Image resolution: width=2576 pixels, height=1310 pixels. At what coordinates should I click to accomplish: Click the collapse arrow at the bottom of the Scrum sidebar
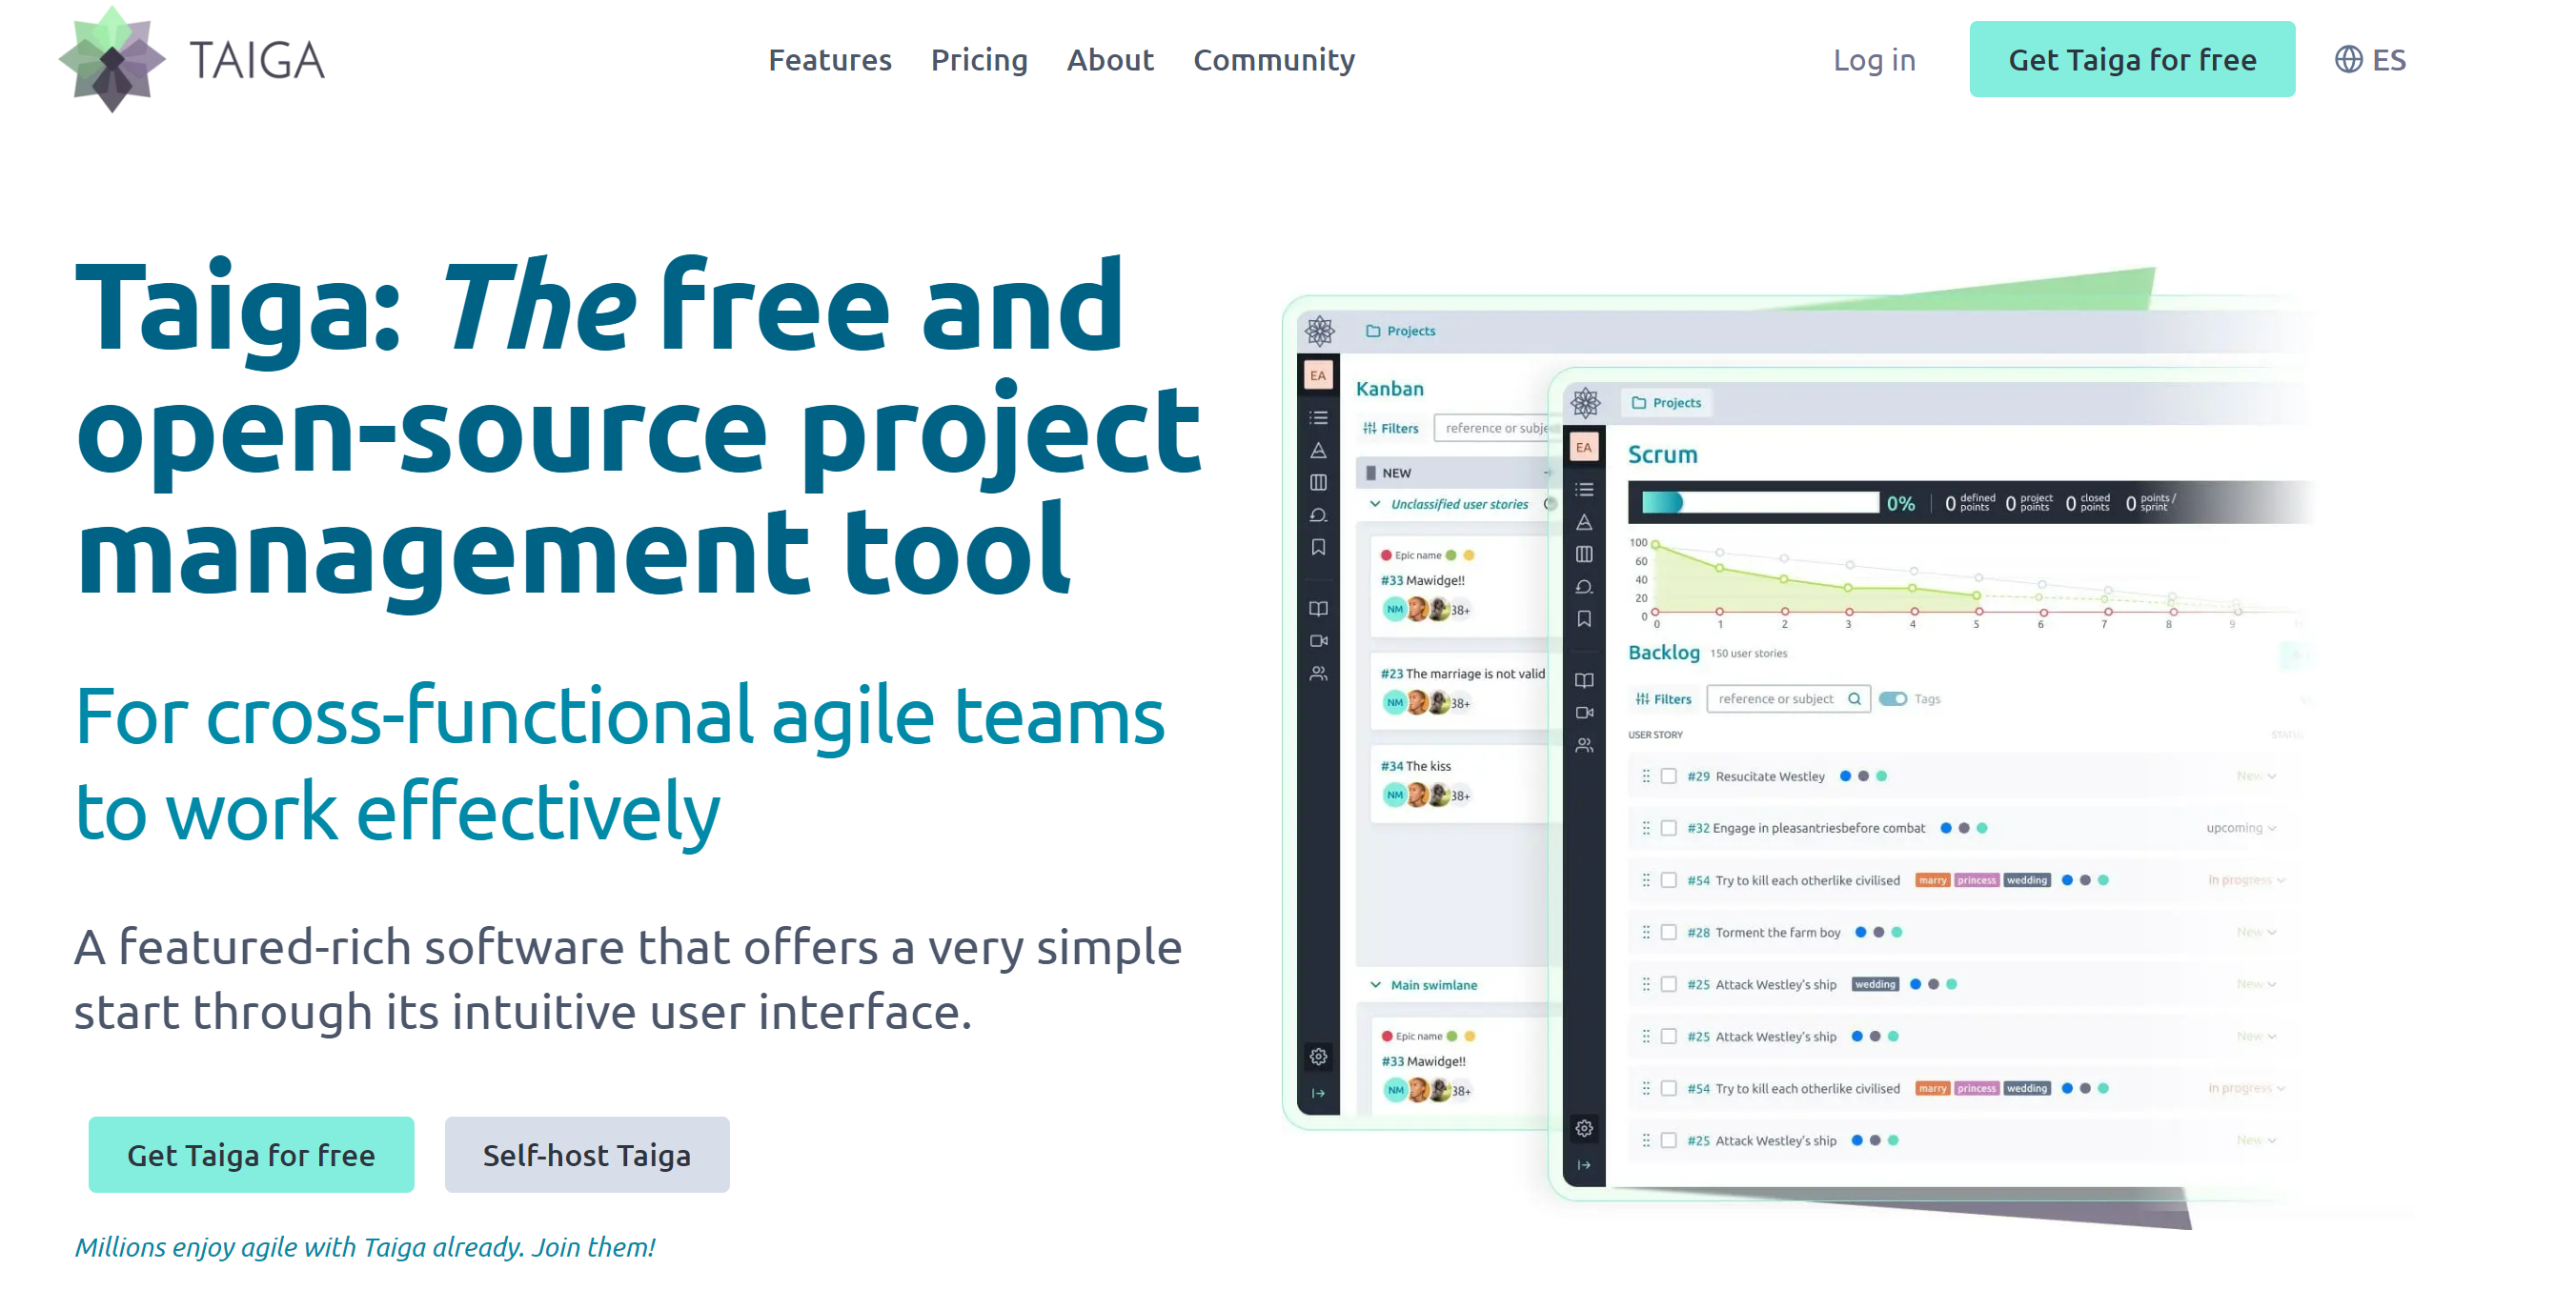[x=1585, y=1165]
